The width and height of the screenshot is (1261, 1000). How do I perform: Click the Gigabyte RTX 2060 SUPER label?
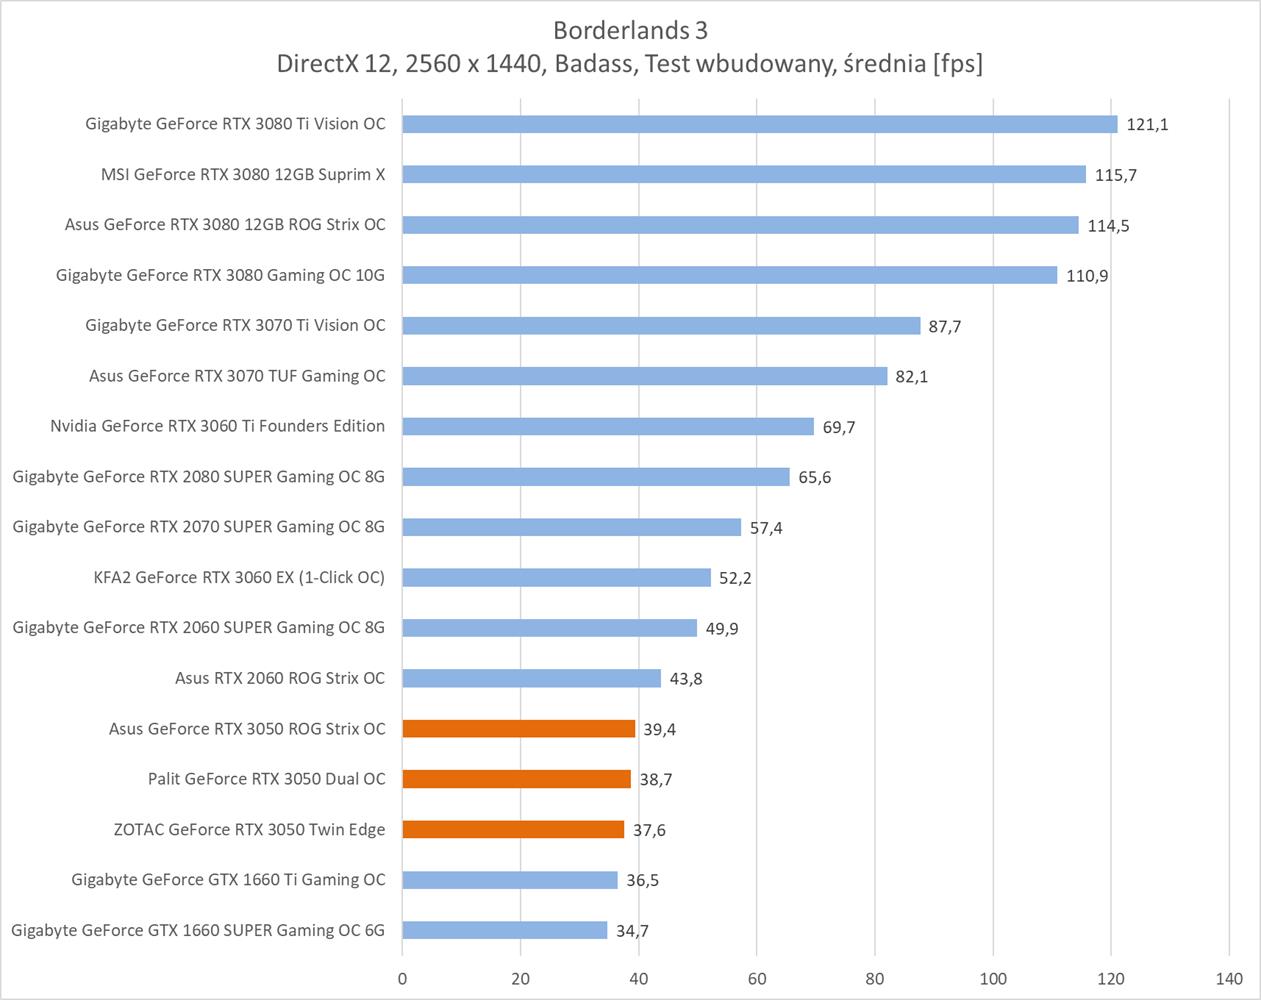click(x=198, y=627)
